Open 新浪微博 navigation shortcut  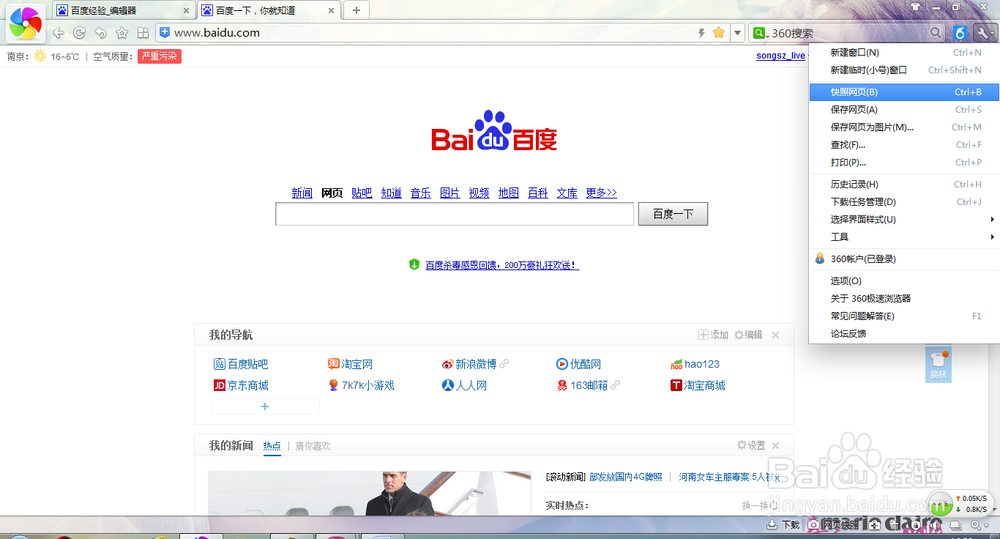tap(469, 364)
